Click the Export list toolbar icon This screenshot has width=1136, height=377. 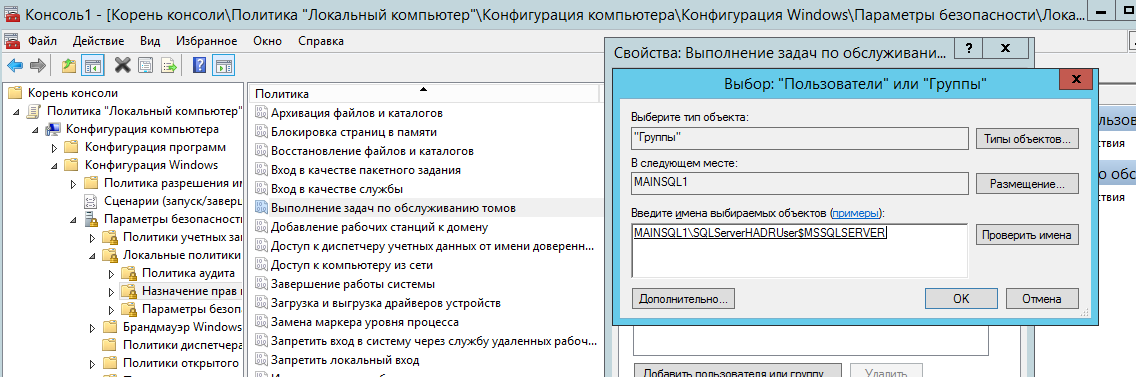click(169, 66)
